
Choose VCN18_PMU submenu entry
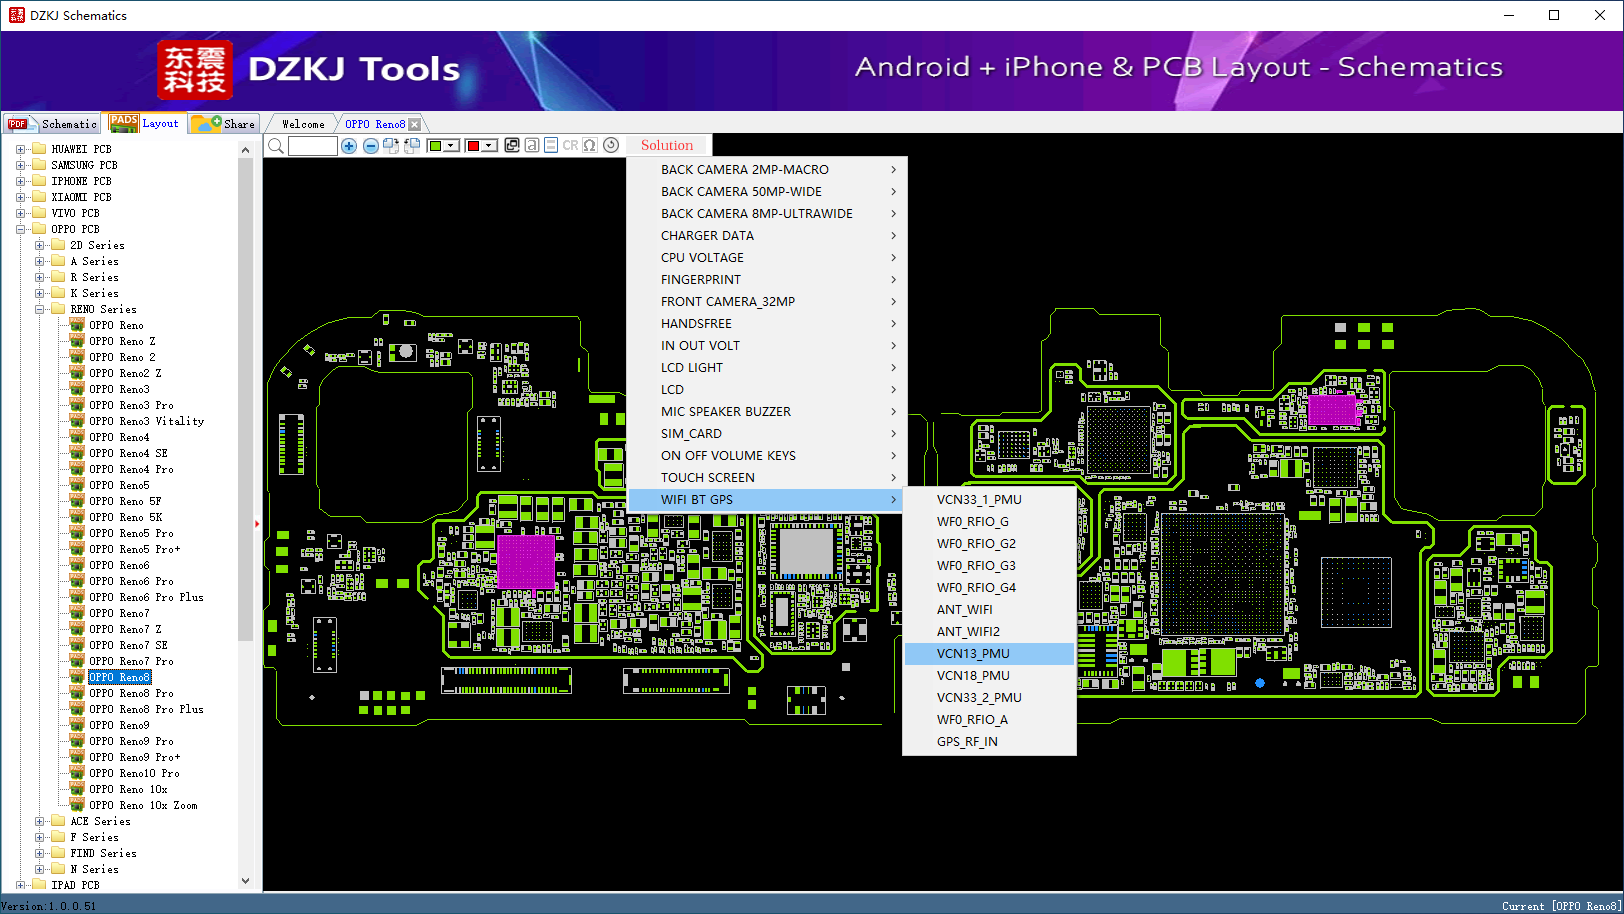click(x=989, y=676)
